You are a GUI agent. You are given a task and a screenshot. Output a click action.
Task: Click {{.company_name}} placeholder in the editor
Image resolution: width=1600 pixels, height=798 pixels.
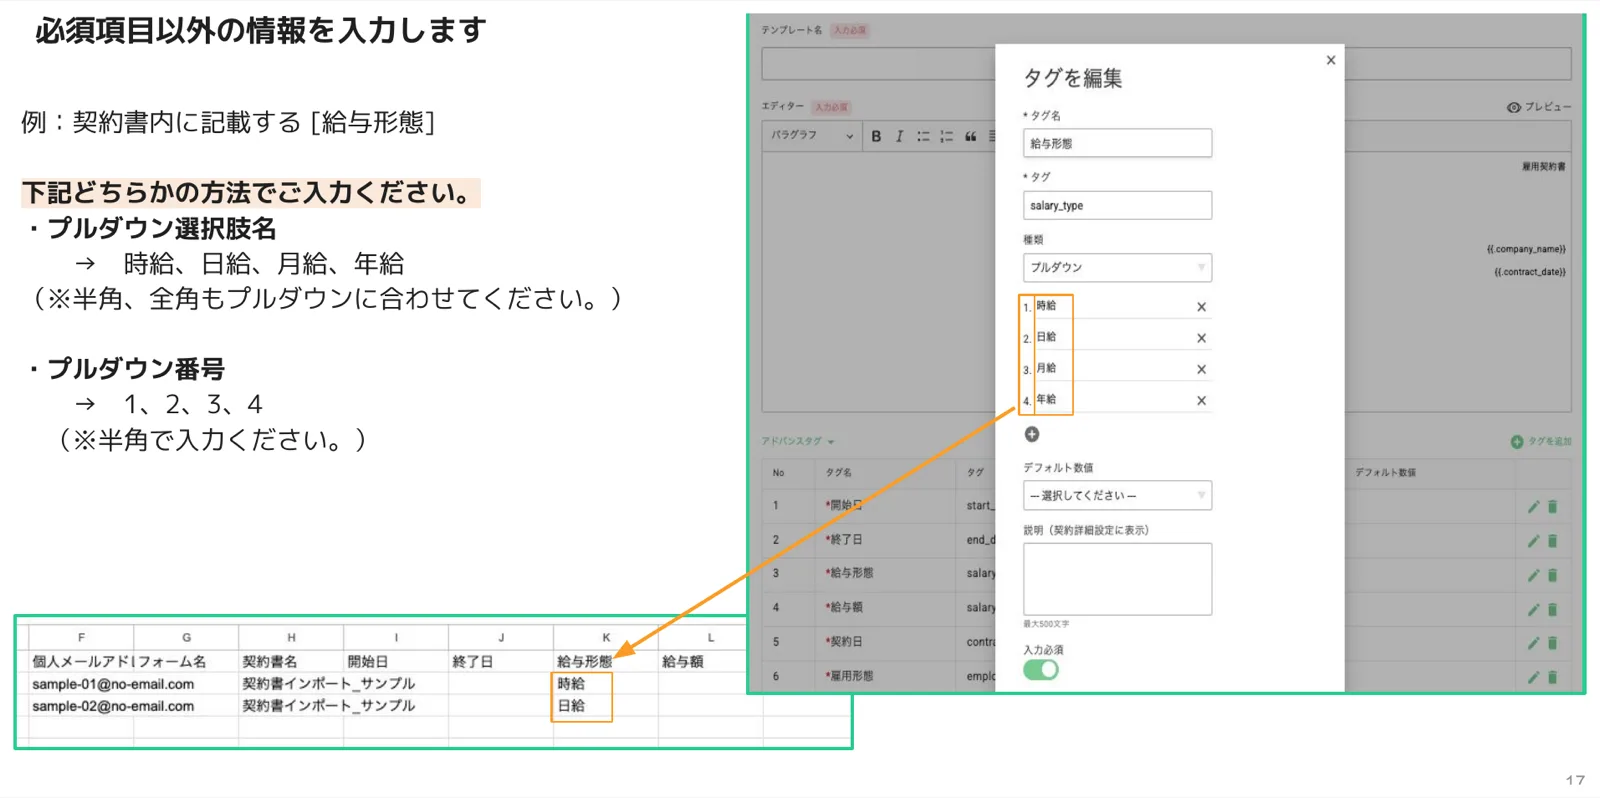(1525, 249)
